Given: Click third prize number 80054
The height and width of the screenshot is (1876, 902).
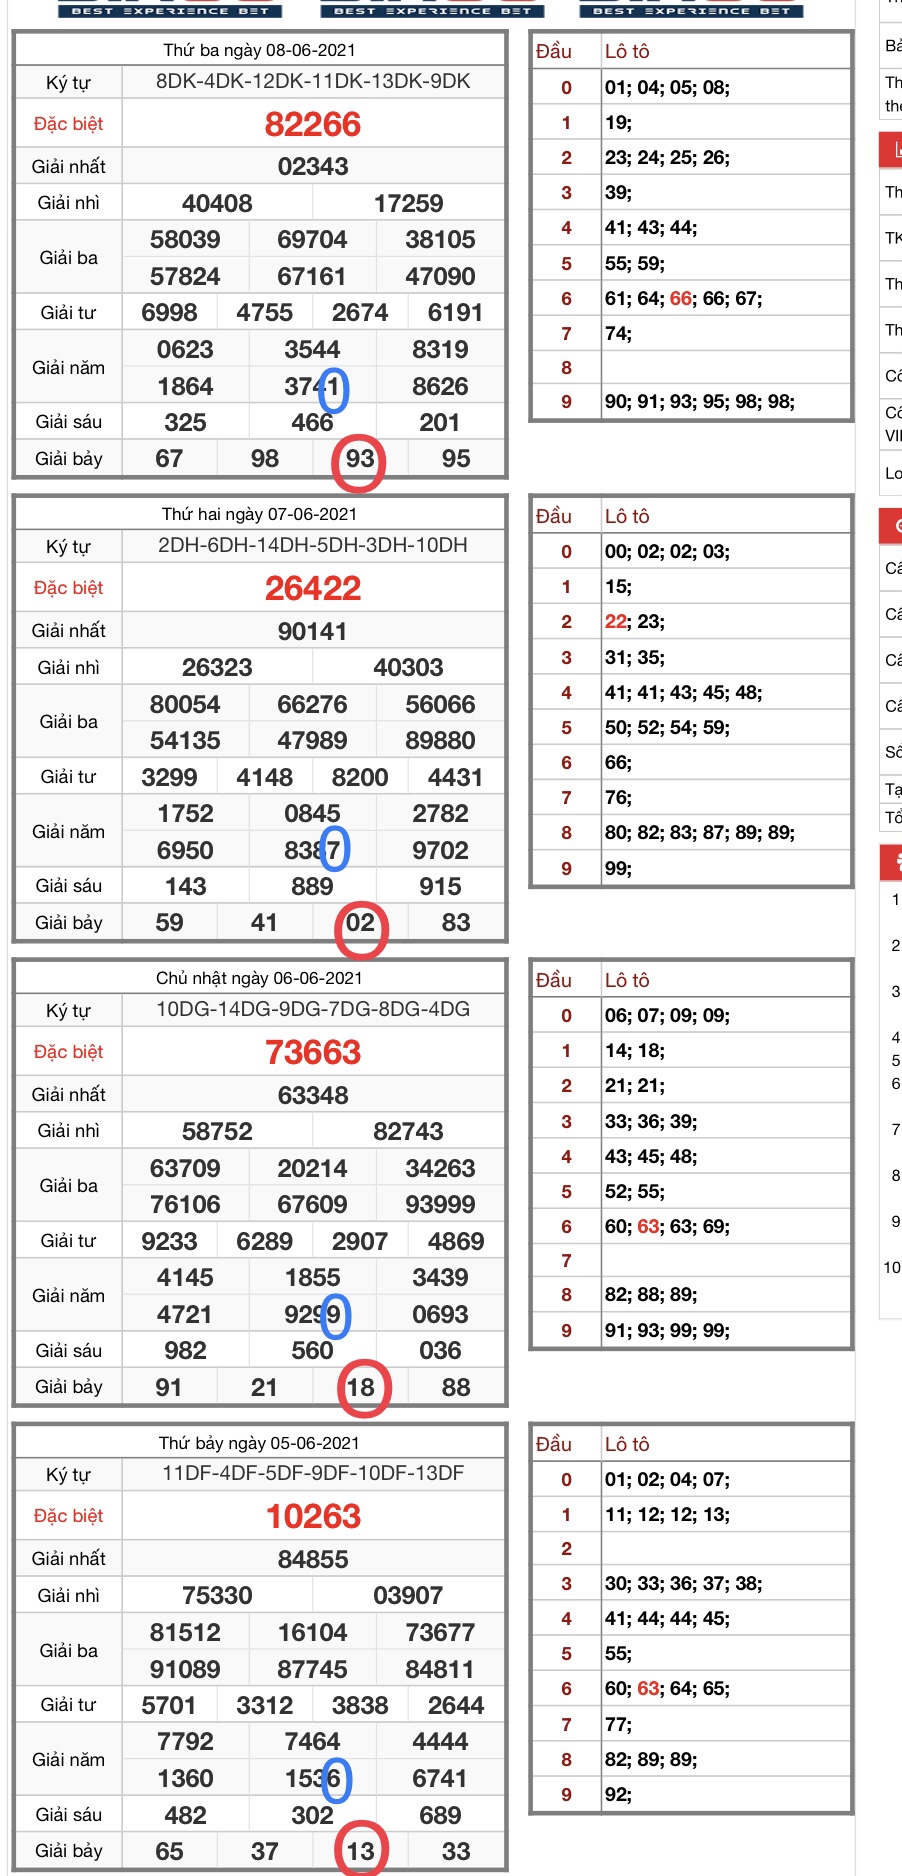Looking at the screenshot, I should coord(185,704).
